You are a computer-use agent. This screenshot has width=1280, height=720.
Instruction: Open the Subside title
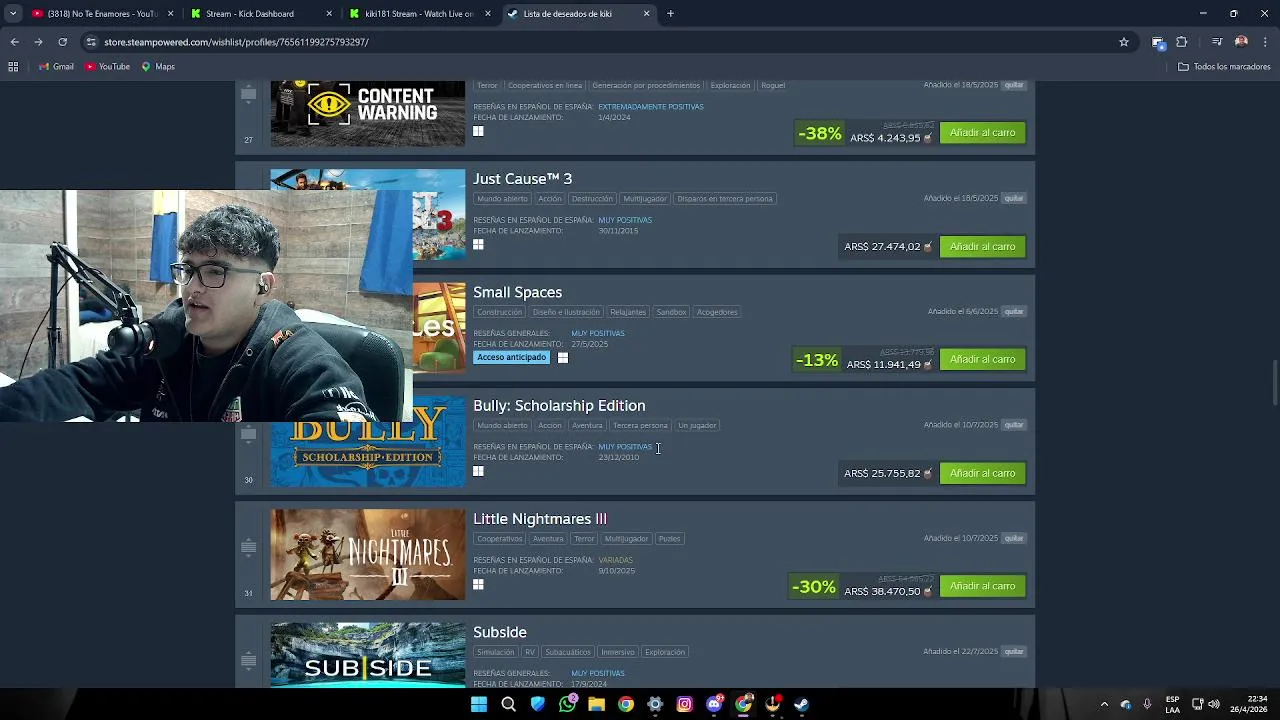click(x=500, y=632)
